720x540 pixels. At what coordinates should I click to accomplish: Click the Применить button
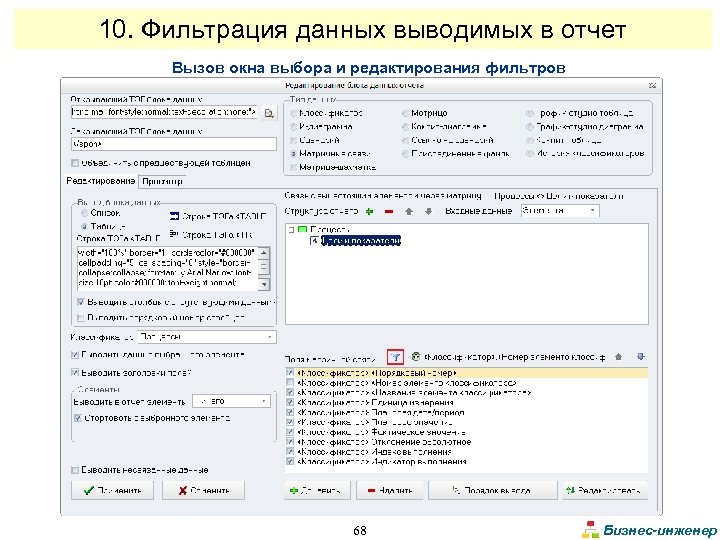click(112, 490)
